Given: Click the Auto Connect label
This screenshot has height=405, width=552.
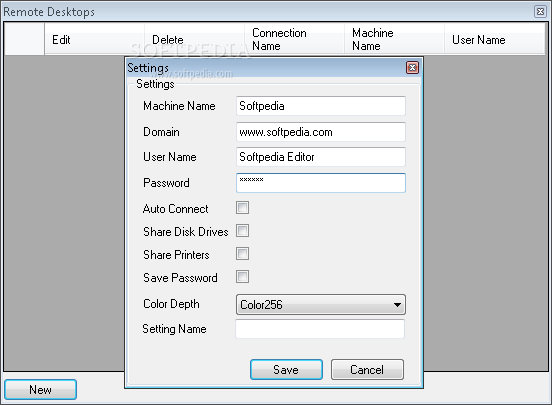Looking at the screenshot, I should (x=175, y=209).
